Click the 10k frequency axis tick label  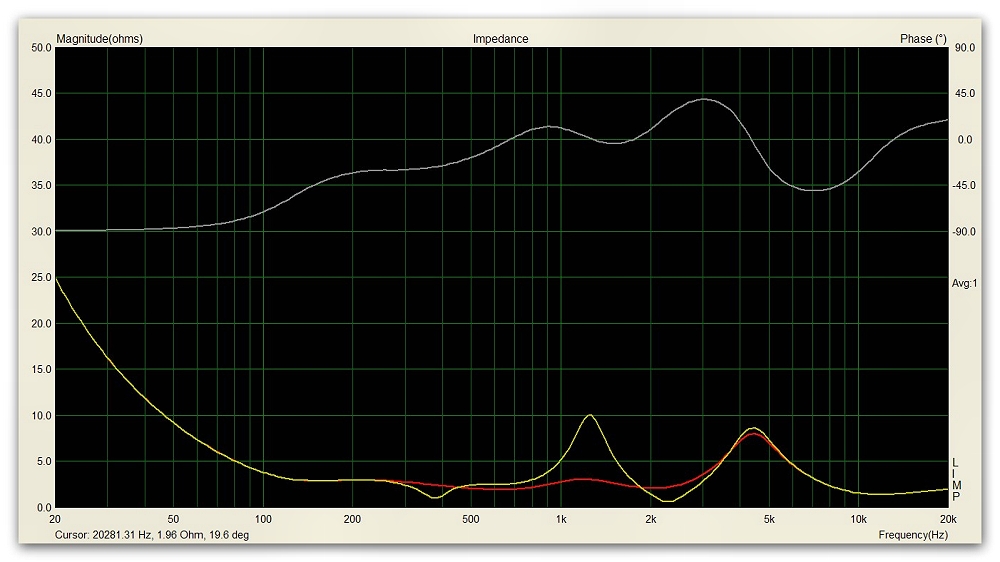pyautogui.click(x=857, y=520)
